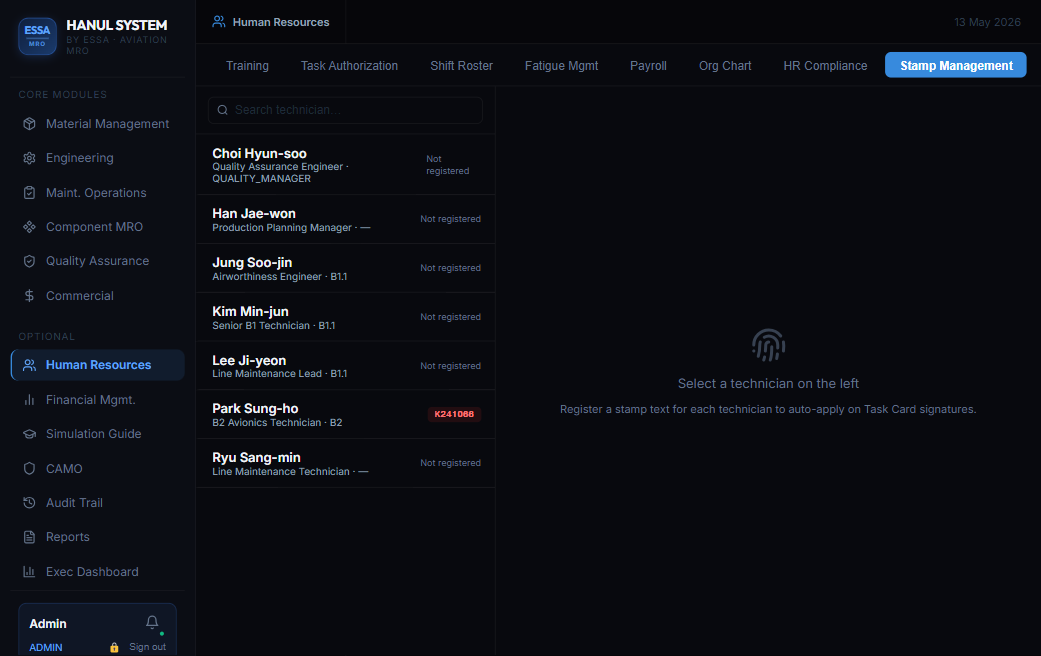Click the Commercial dollar icon

(29, 295)
